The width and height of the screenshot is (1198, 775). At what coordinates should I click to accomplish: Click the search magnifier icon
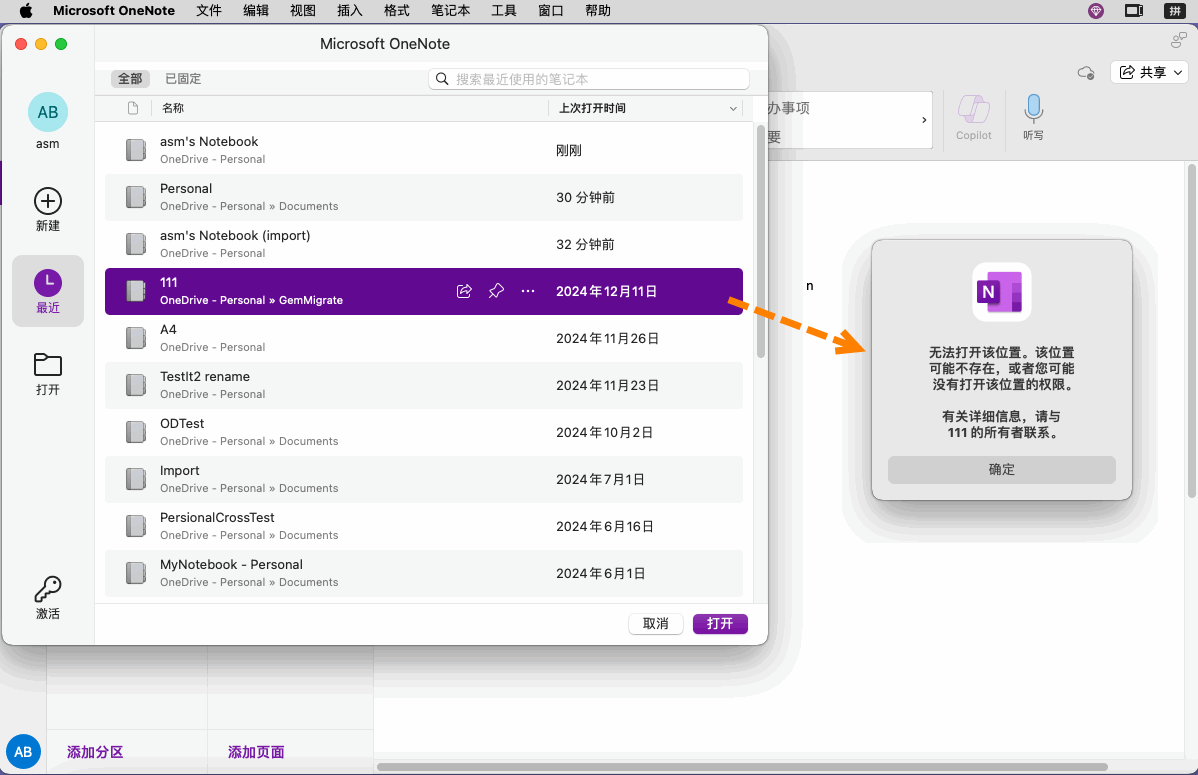click(x=442, y=79)
